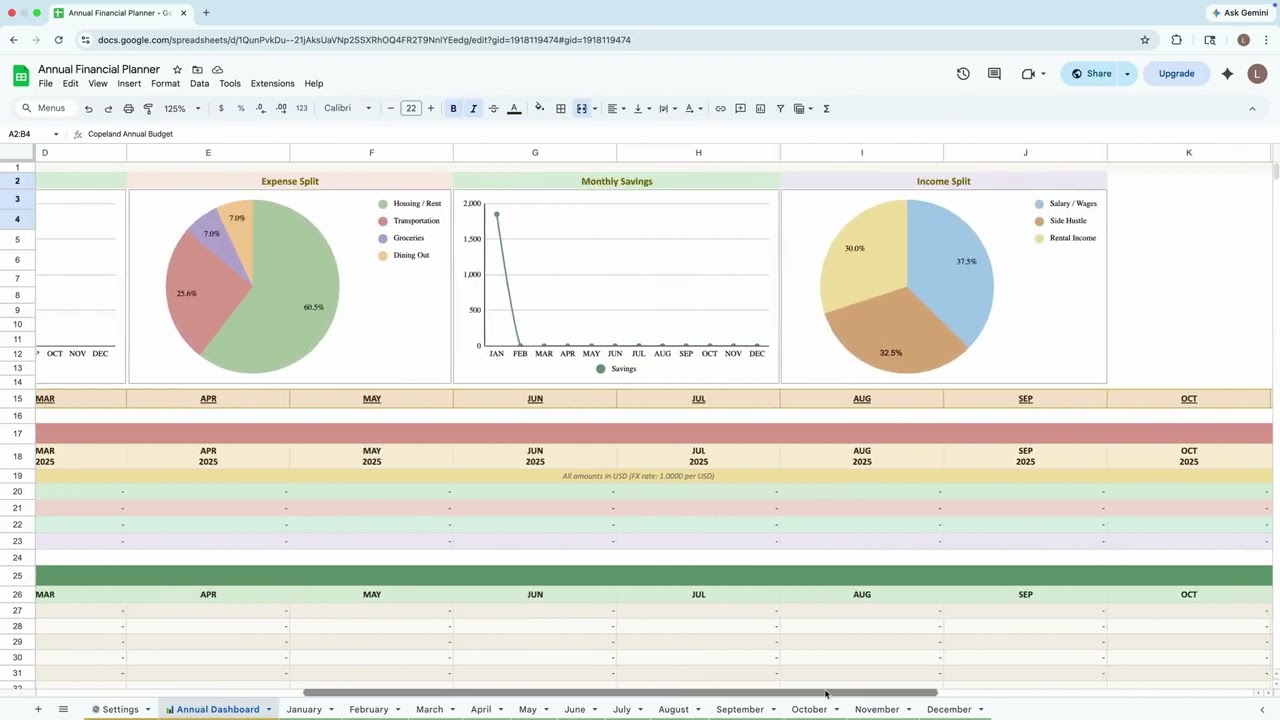Open the Format menu
1280x720 pixels.
tap(165, 84)
